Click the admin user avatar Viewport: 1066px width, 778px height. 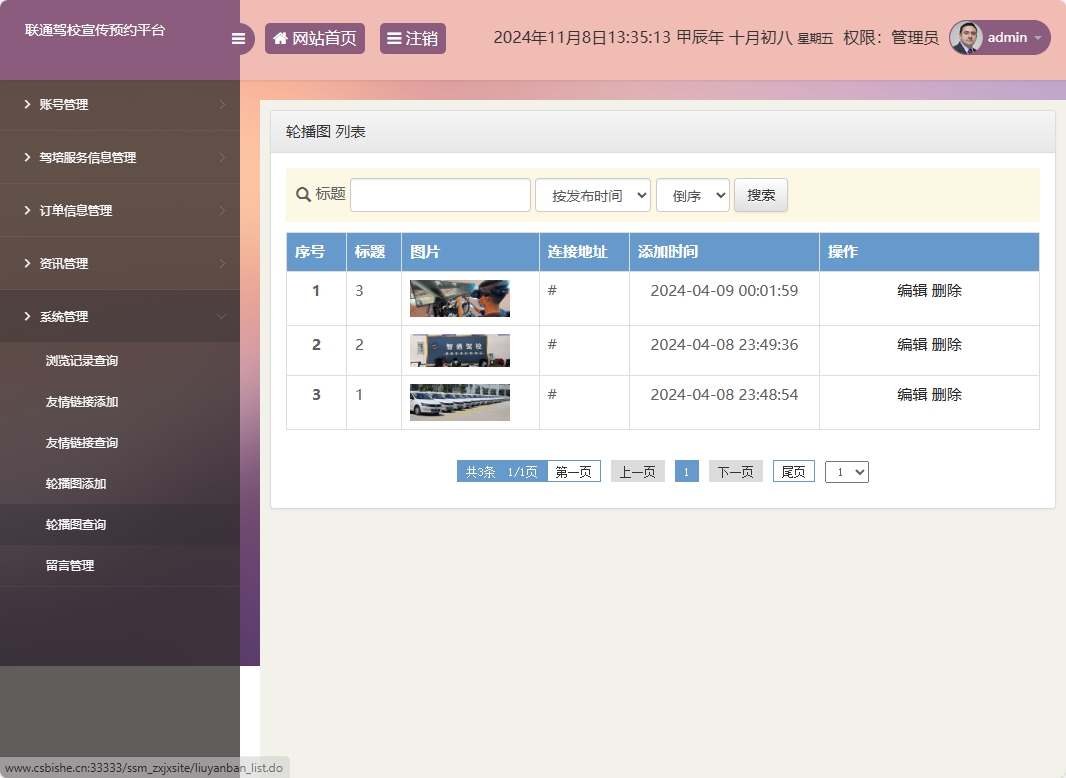coord(966,38)
